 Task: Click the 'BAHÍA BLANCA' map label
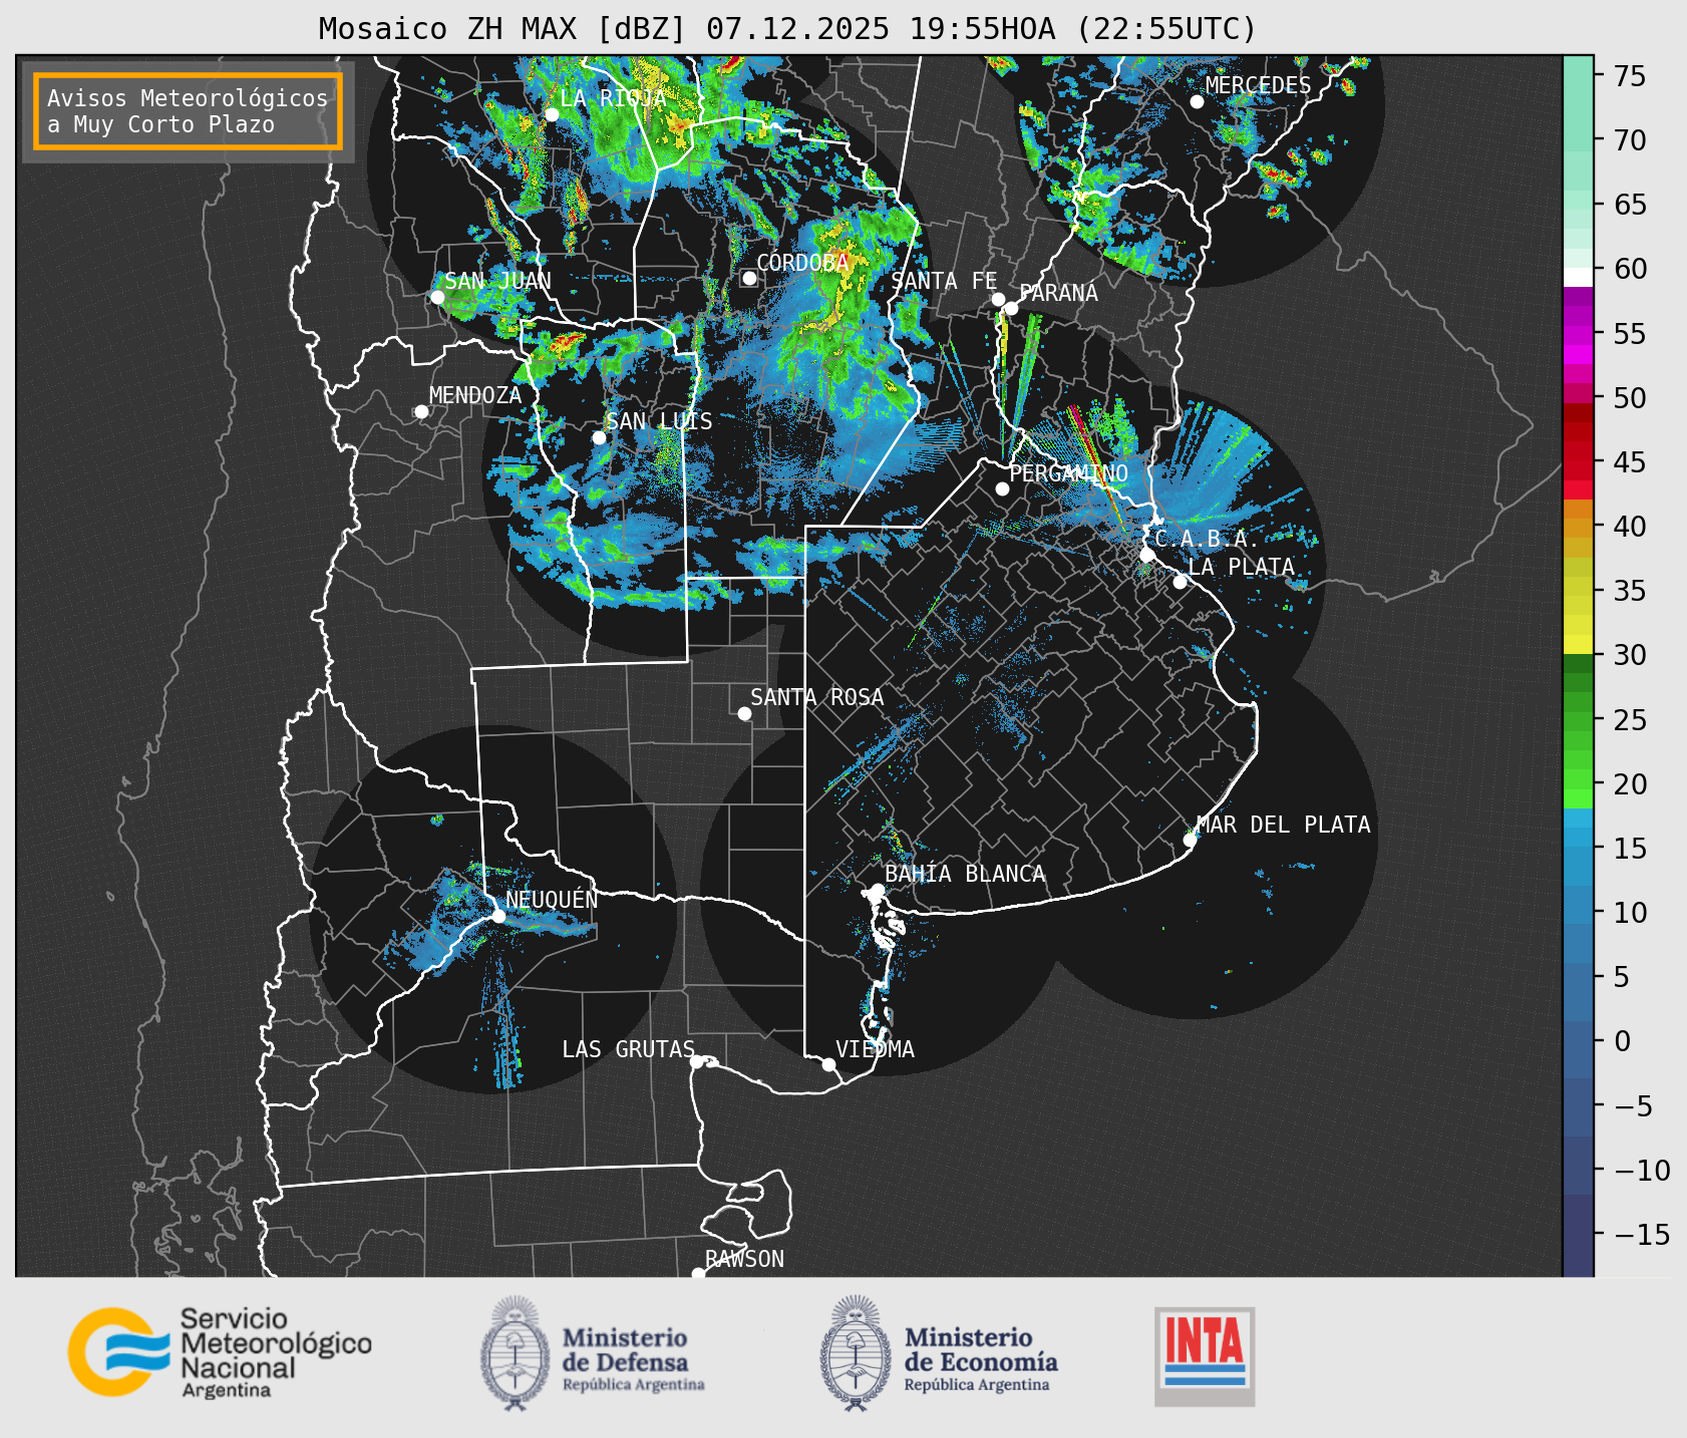(965, 874)
